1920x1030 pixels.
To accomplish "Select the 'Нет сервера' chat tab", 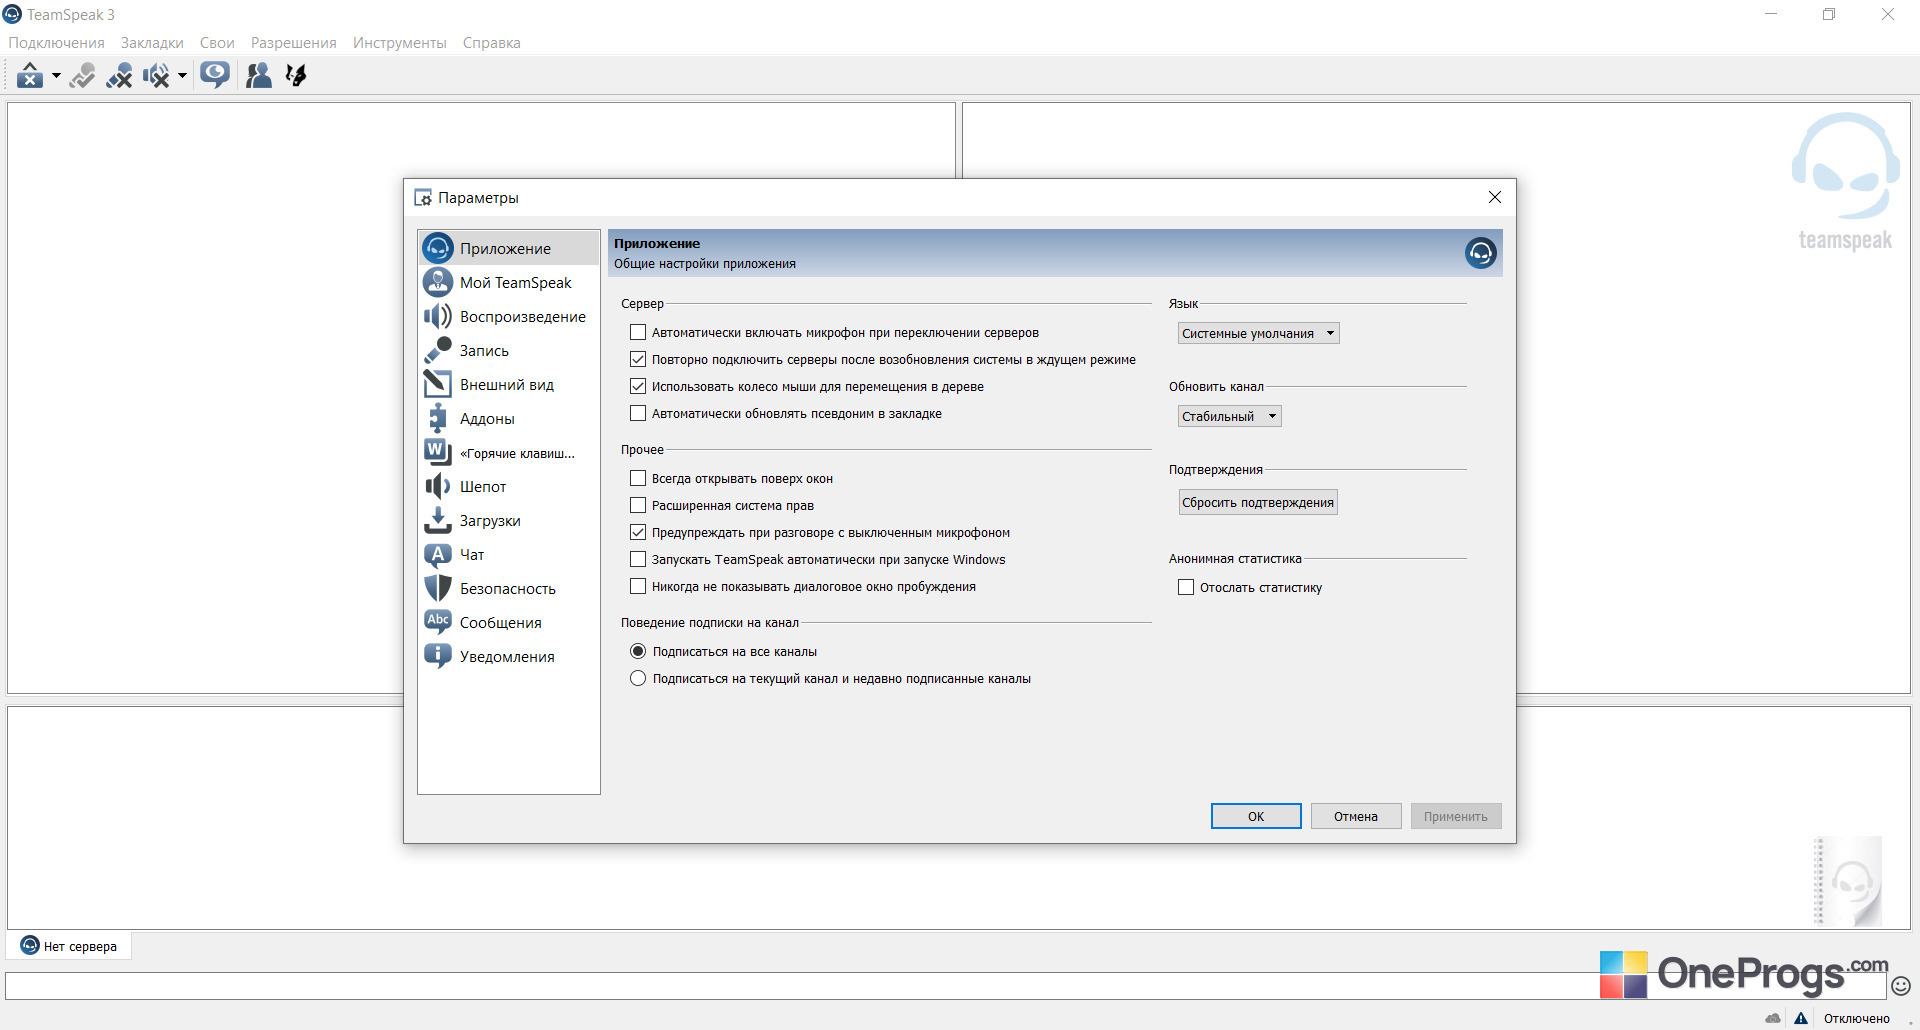I will coord(69,946).
